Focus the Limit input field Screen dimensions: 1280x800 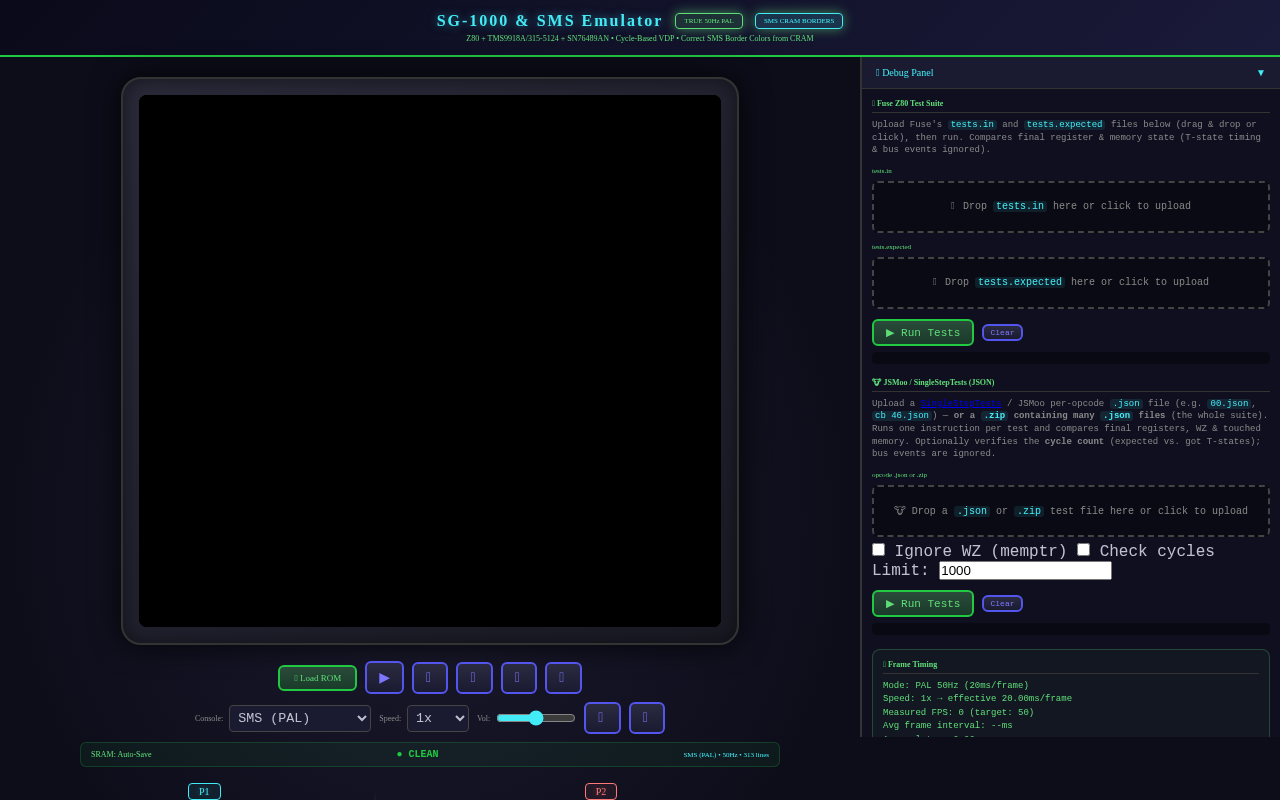click(x=1025, y=571)
